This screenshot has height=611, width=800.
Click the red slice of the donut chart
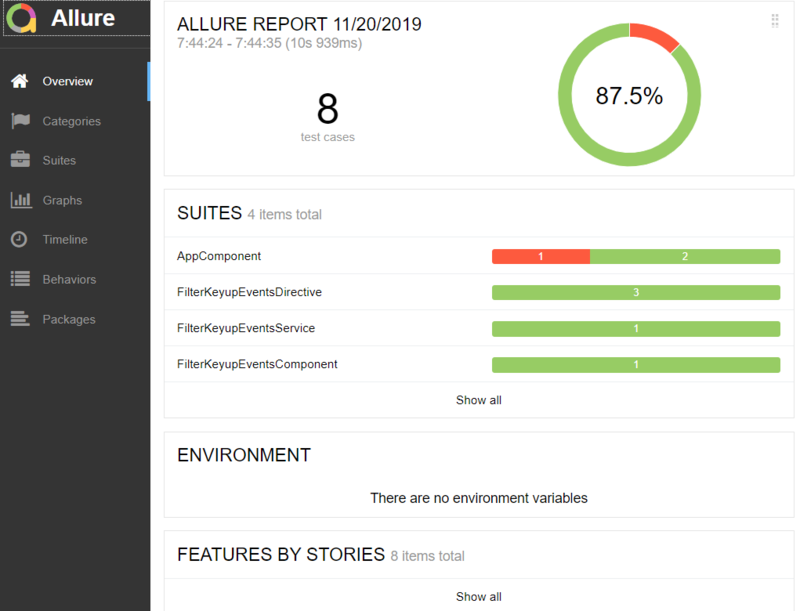[x=654, y=36]
